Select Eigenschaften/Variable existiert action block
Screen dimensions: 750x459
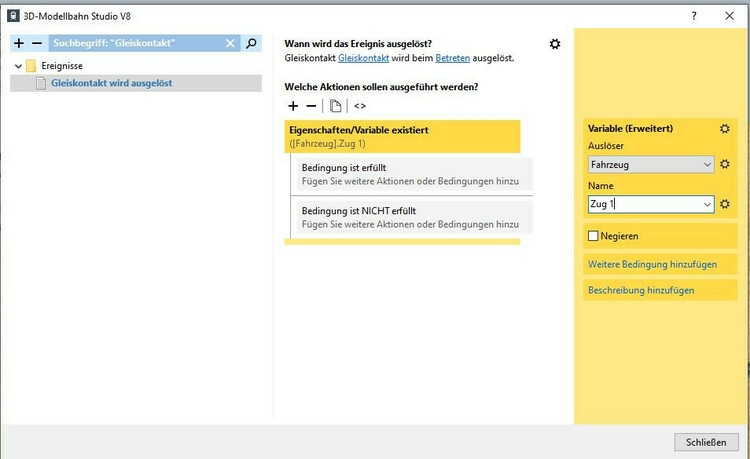coord(402,136)
